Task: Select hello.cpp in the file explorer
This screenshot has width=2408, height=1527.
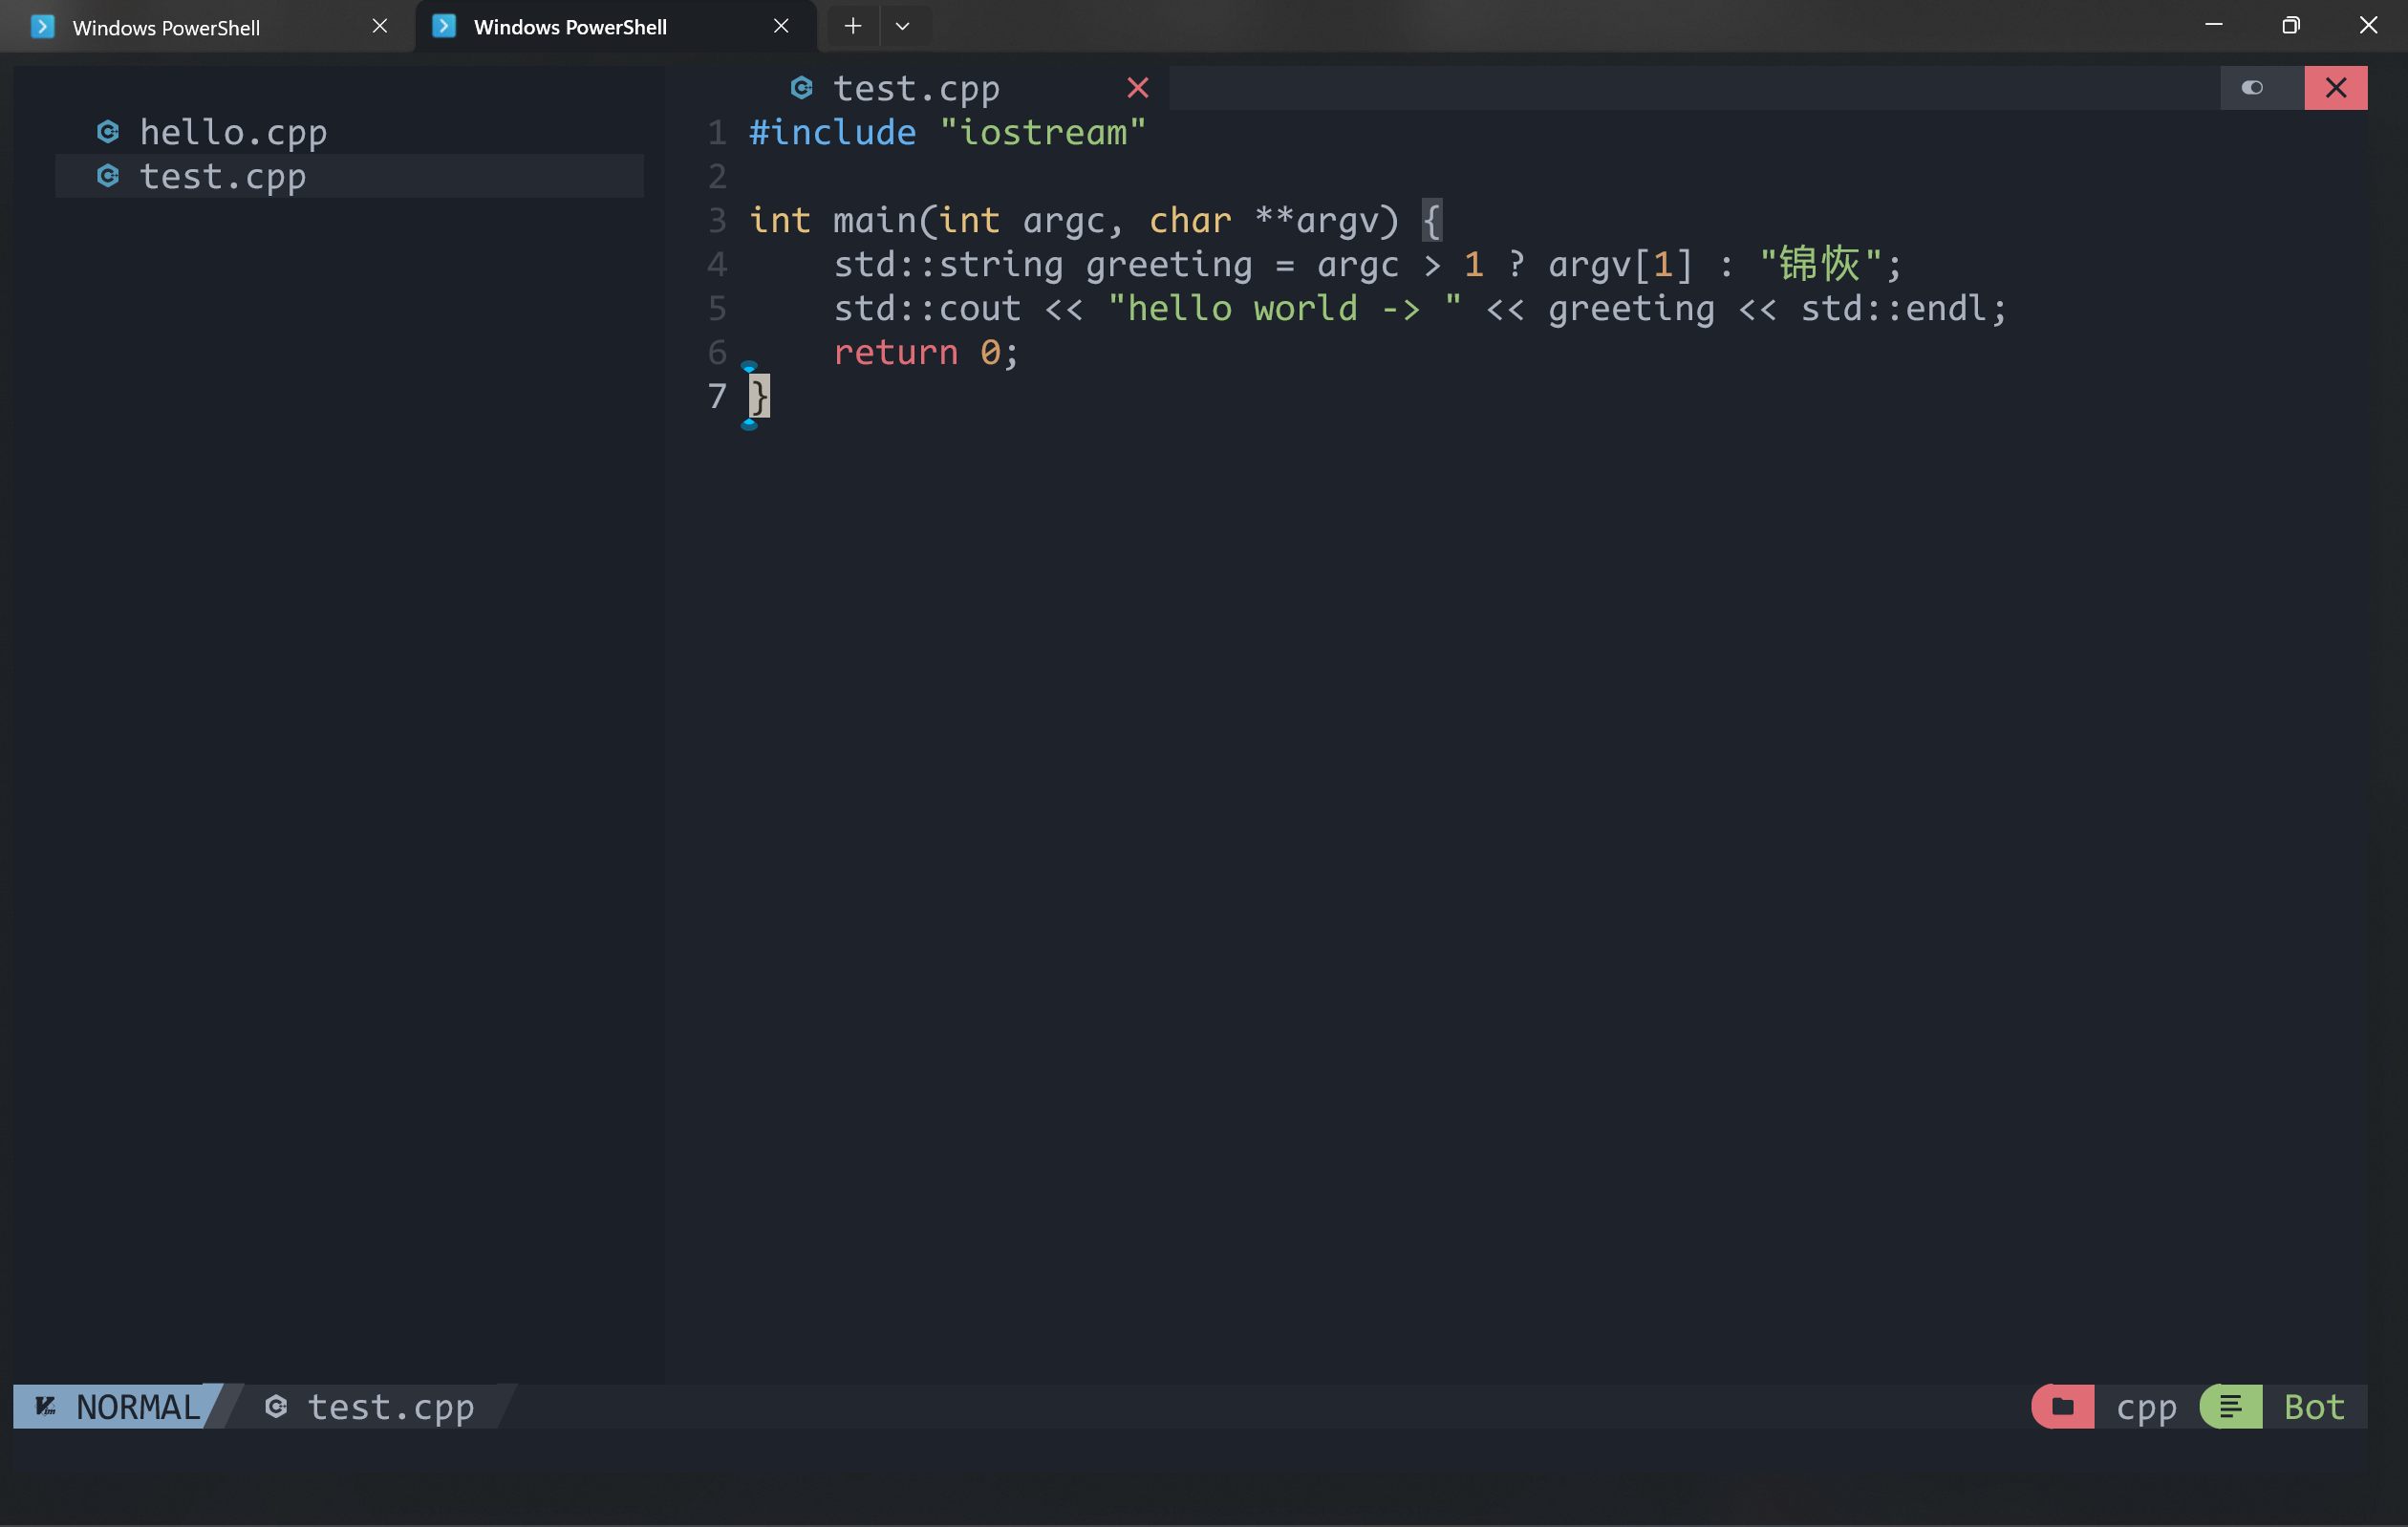Action: click(x=232, y=131)
